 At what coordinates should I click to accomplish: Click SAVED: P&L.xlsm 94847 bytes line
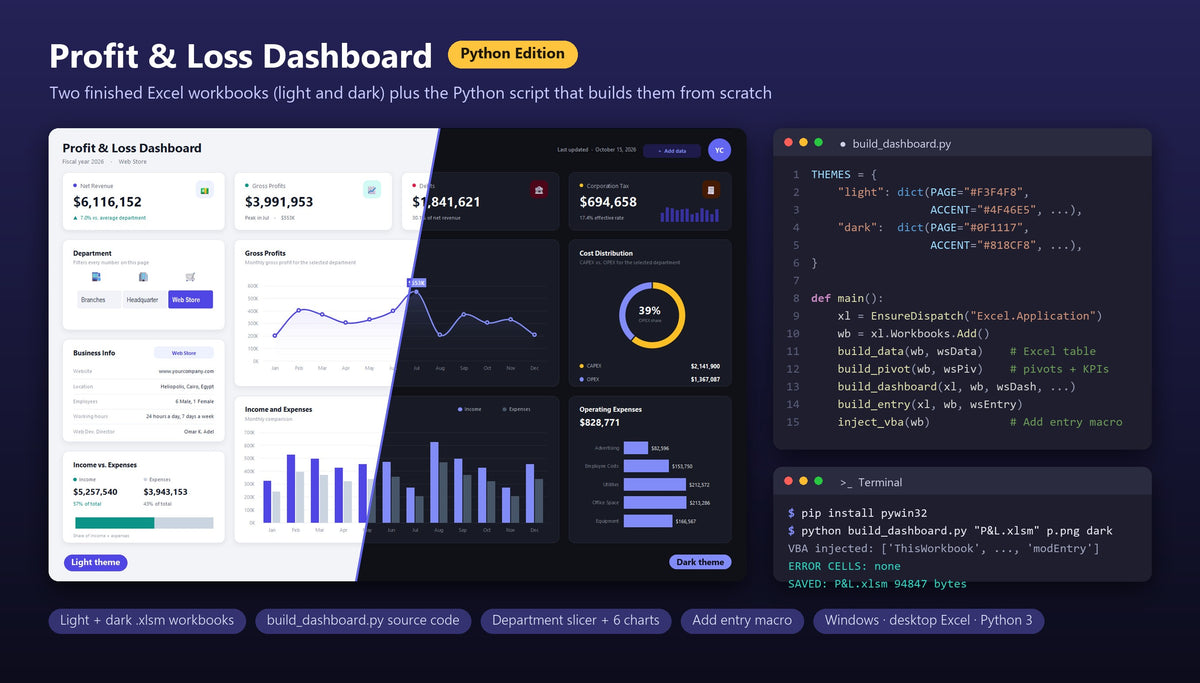877,584
